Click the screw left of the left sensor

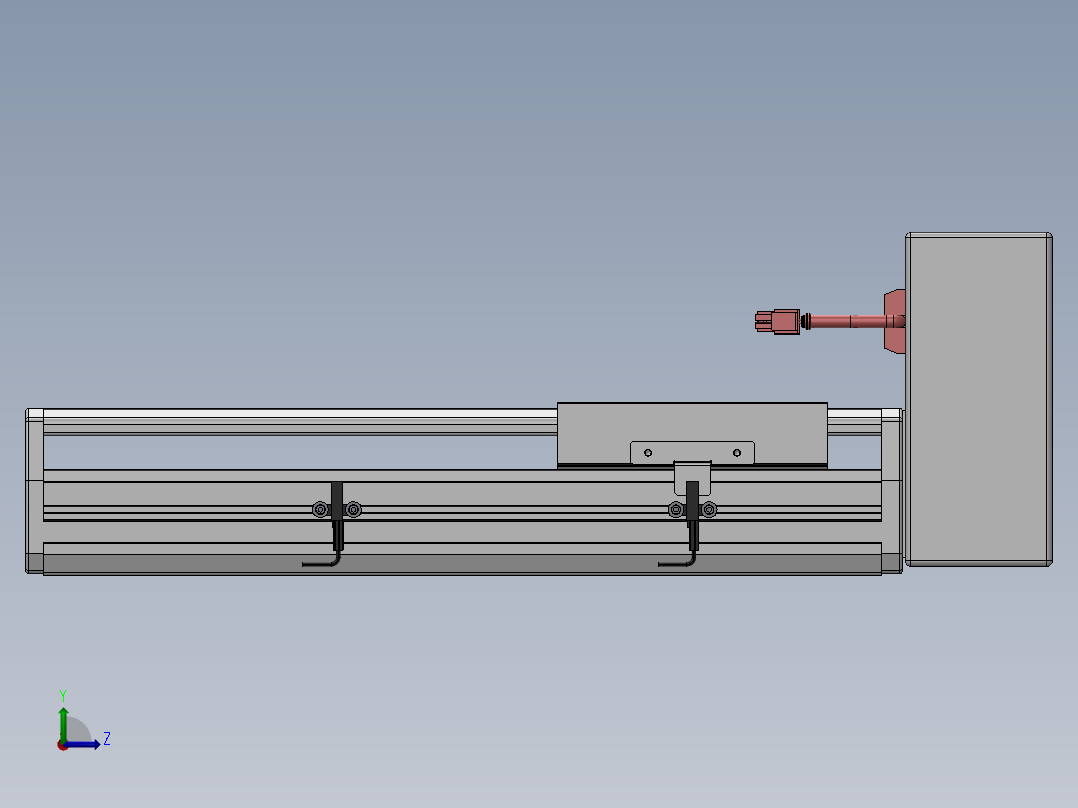[320, 510]
